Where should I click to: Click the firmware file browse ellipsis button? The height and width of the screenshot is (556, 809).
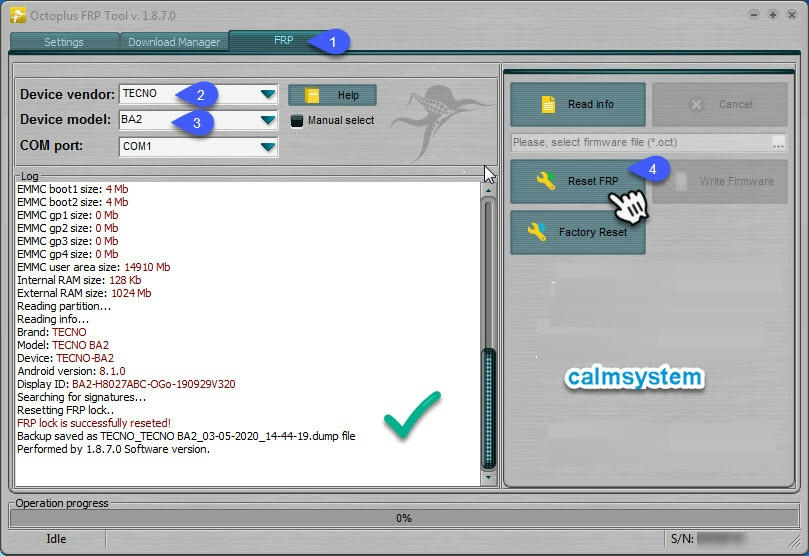tap(778, 143)
